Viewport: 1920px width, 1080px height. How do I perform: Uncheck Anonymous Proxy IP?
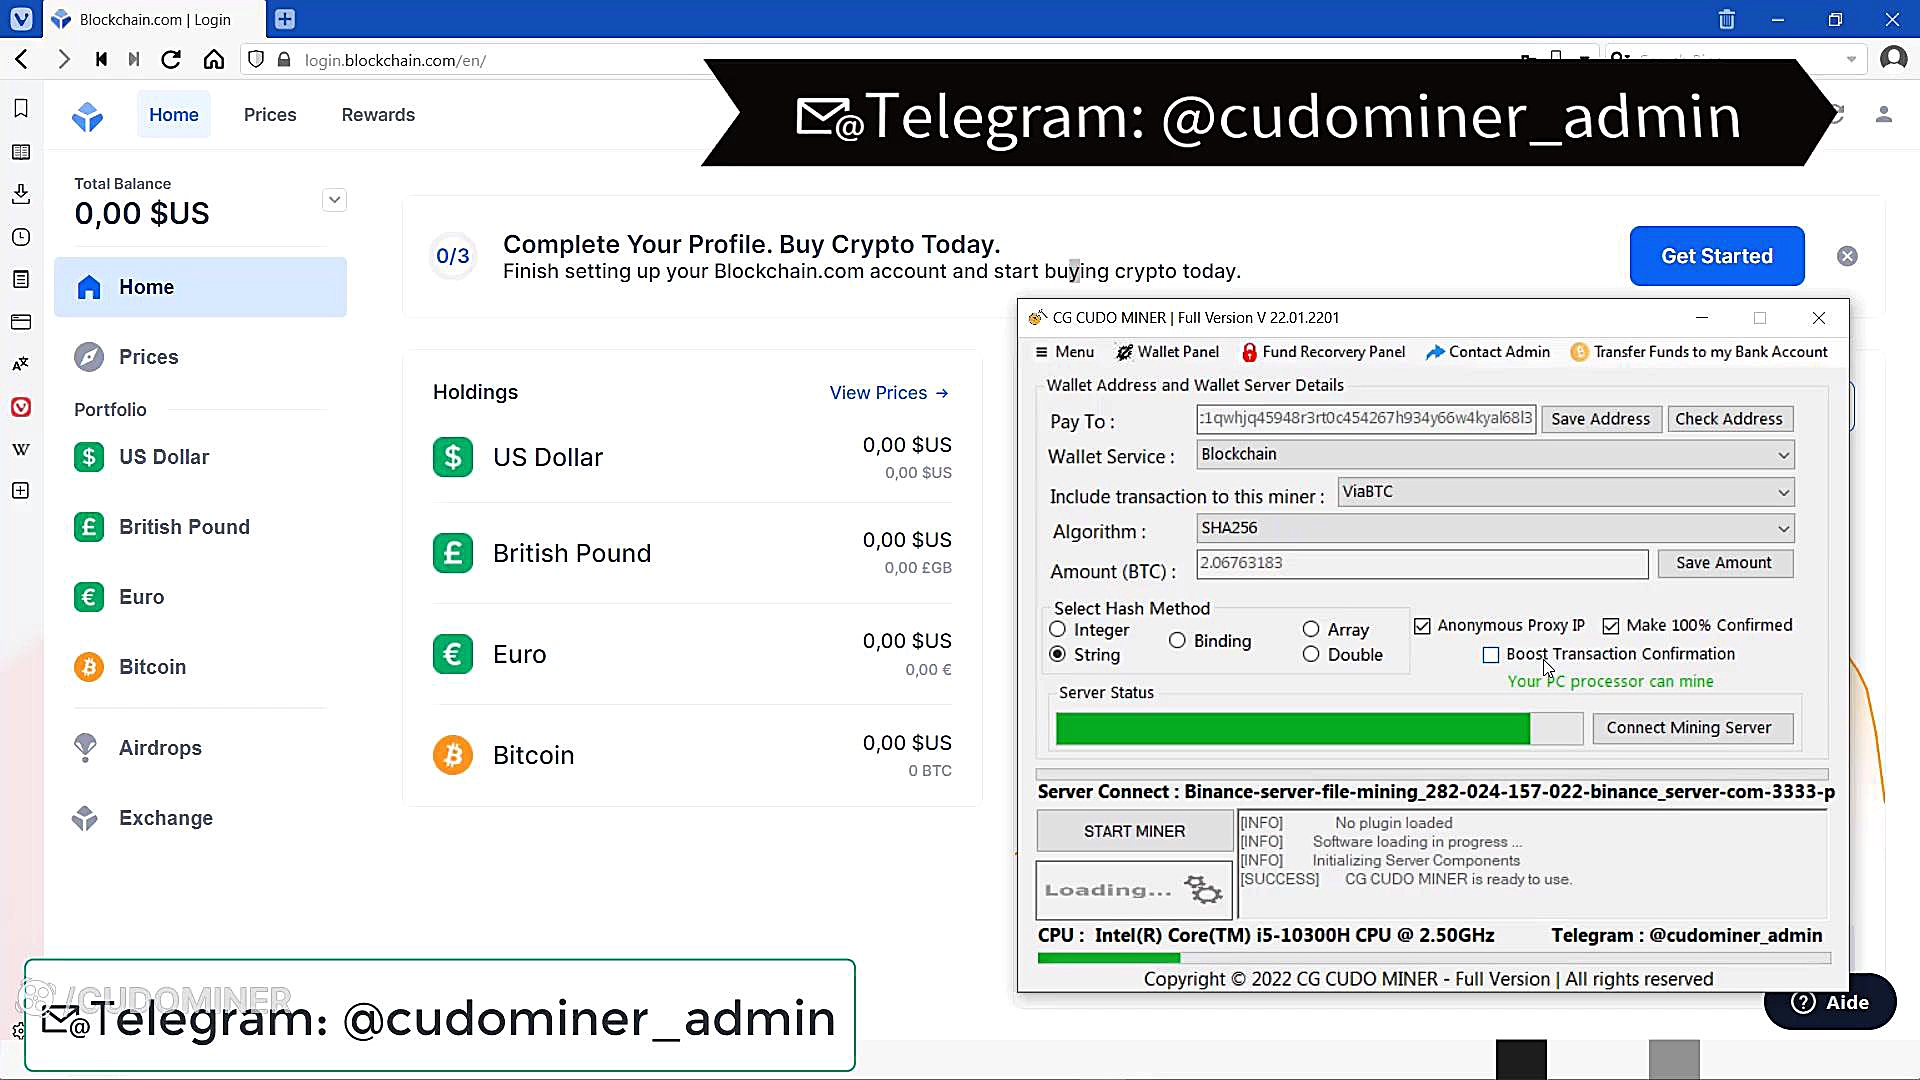tap(1423, 625)
